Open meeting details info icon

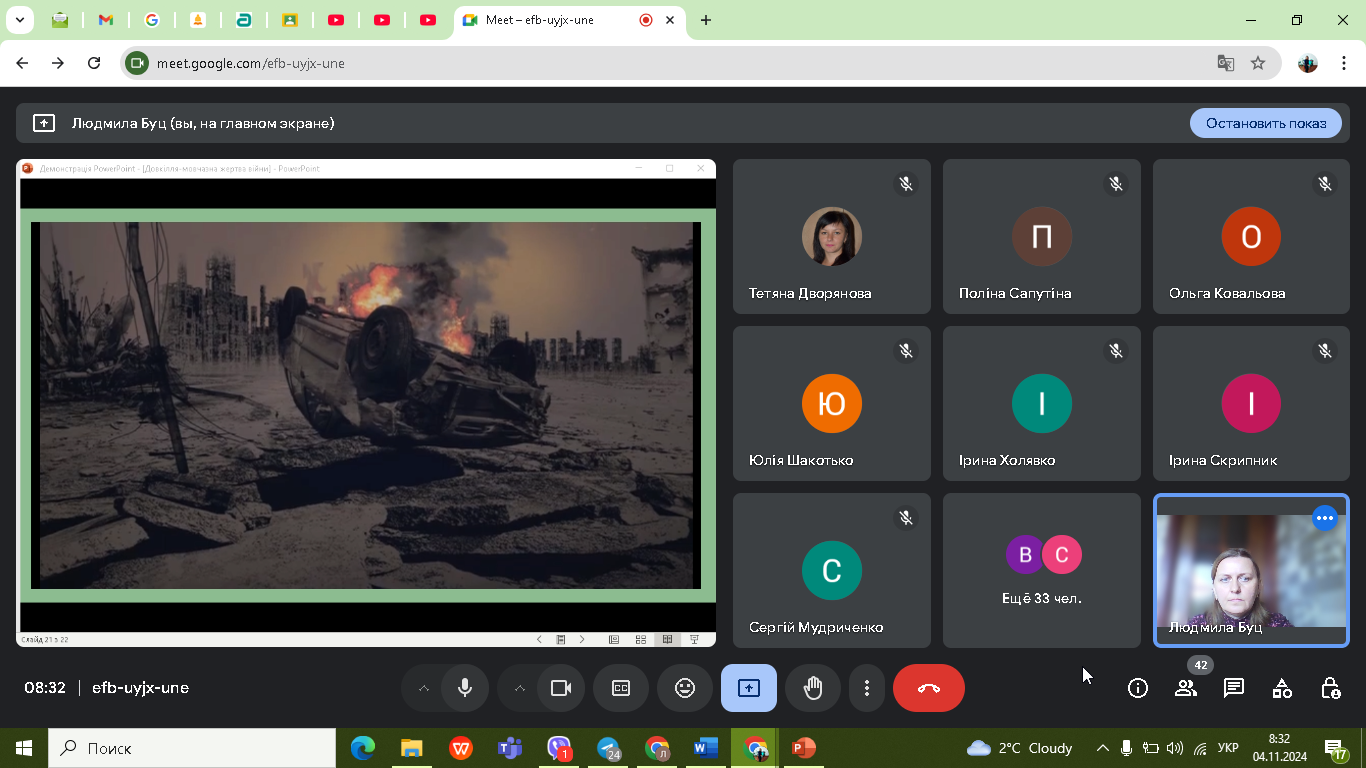click(x=1137, y=688)
